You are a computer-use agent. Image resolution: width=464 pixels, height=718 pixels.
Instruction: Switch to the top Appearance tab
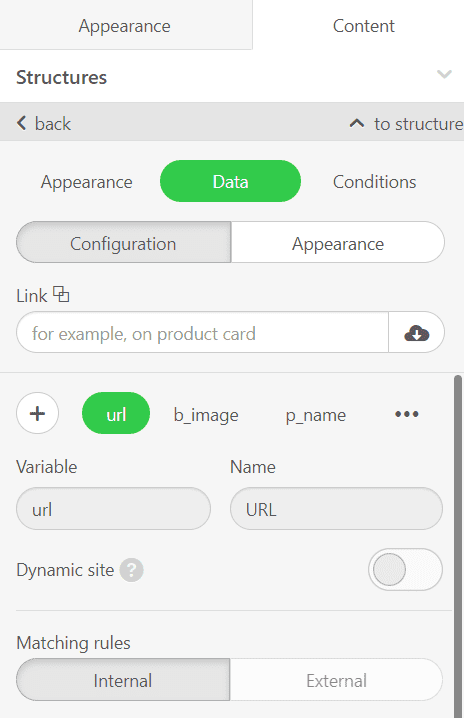point(125,26)
